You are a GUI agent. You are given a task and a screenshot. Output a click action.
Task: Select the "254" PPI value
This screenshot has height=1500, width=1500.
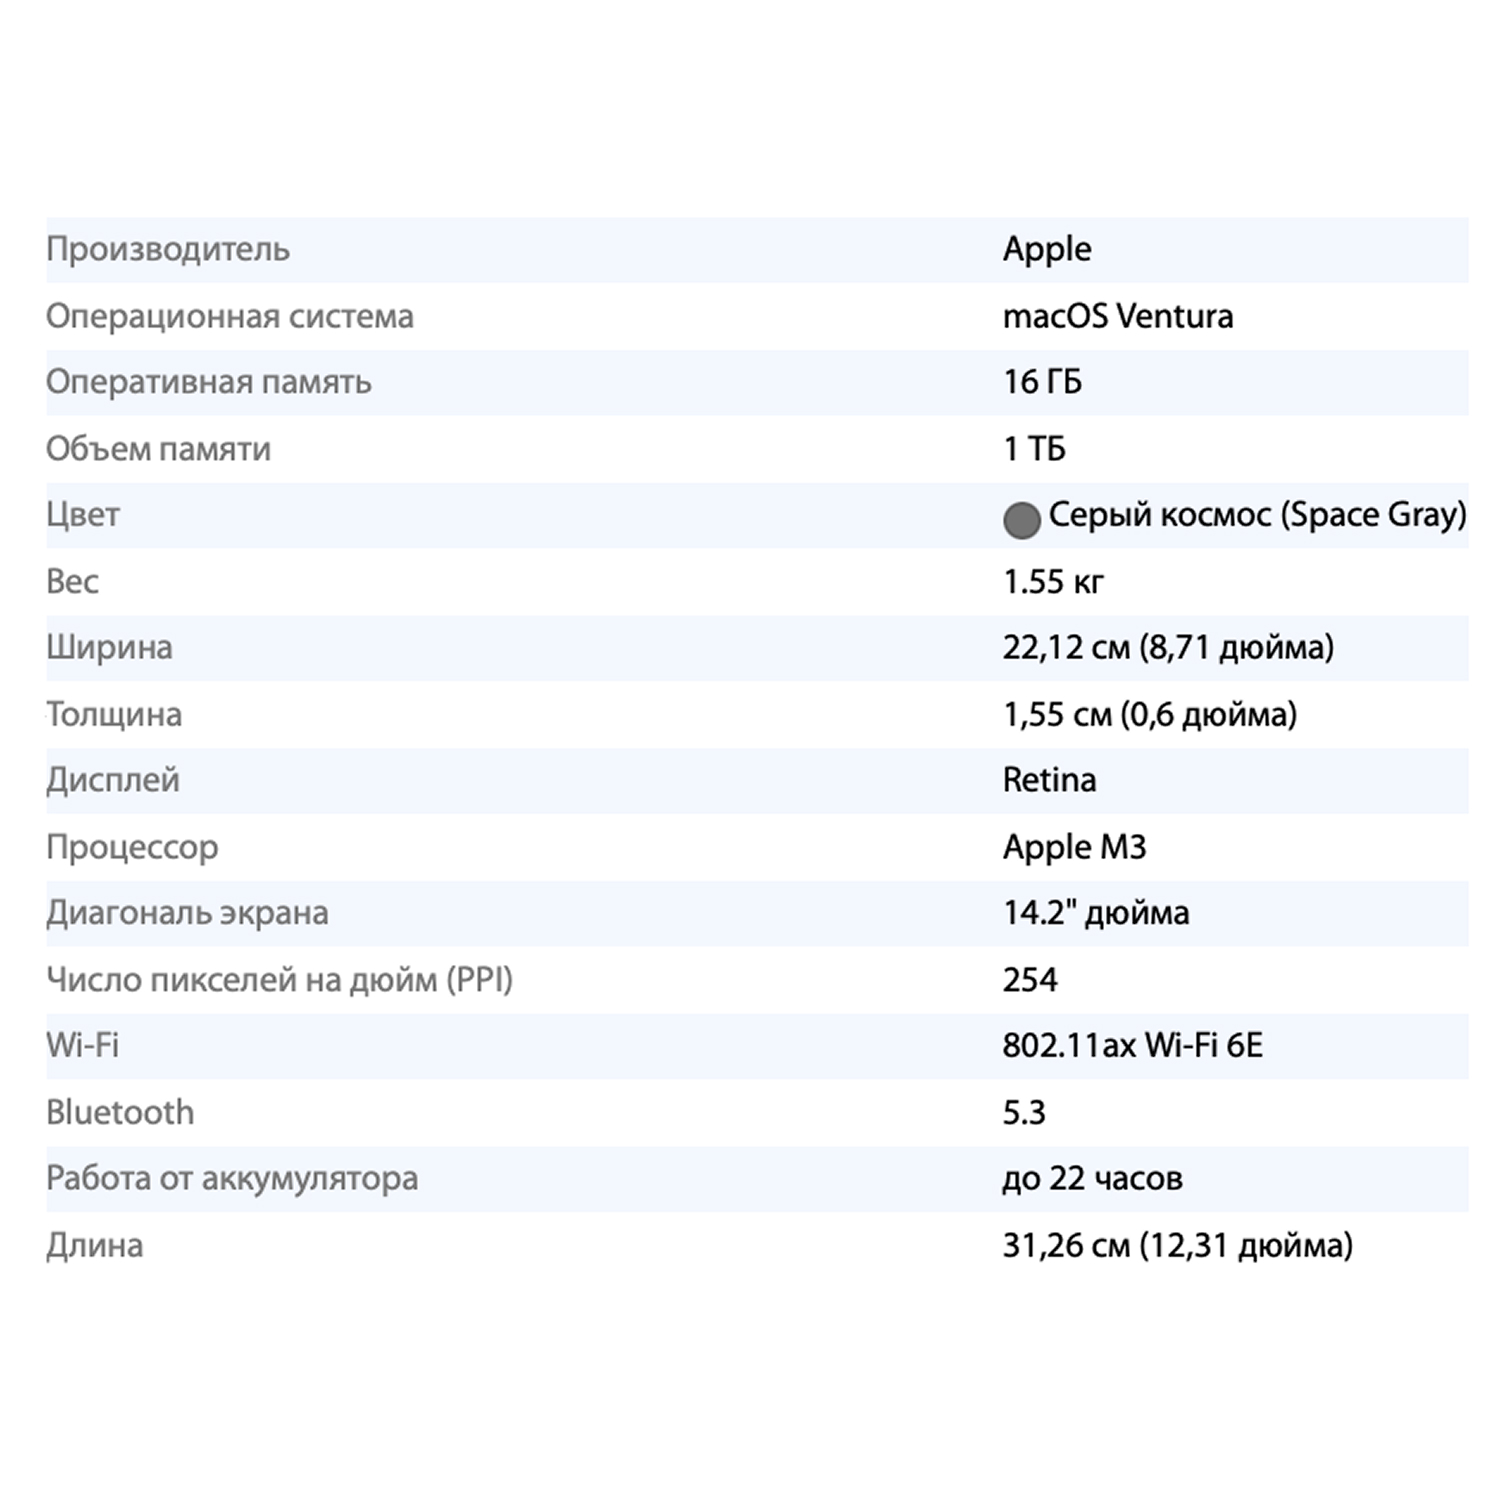point(1029,979)
